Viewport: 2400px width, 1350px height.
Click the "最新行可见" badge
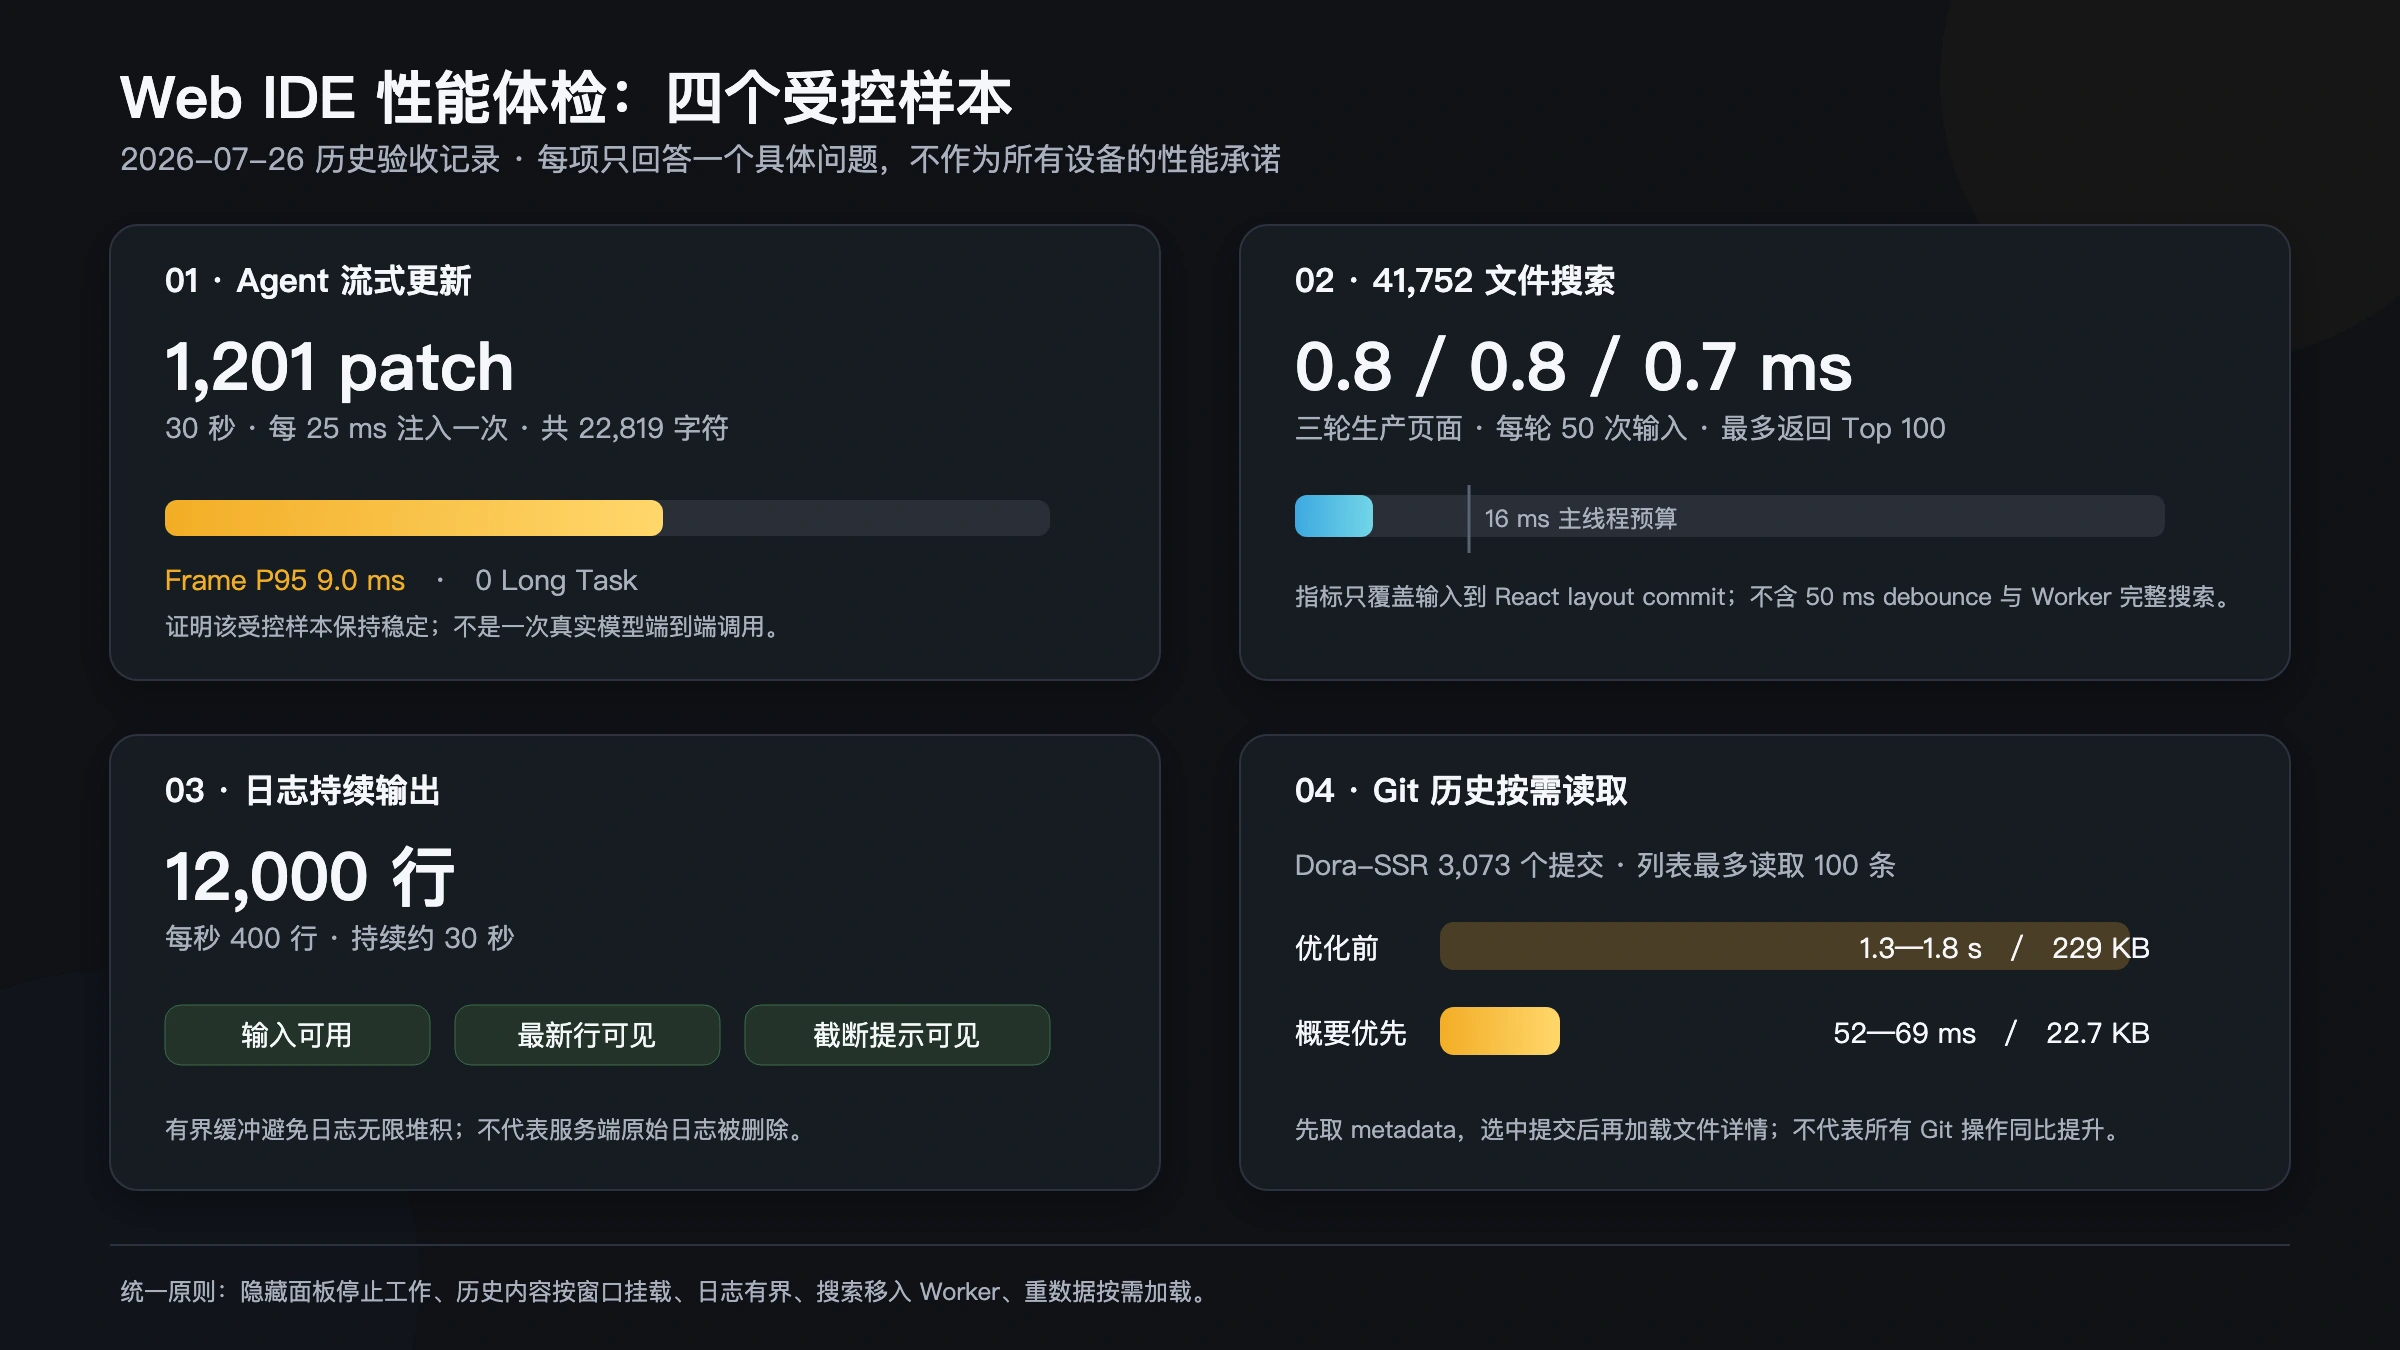[x=587, y=1035]
